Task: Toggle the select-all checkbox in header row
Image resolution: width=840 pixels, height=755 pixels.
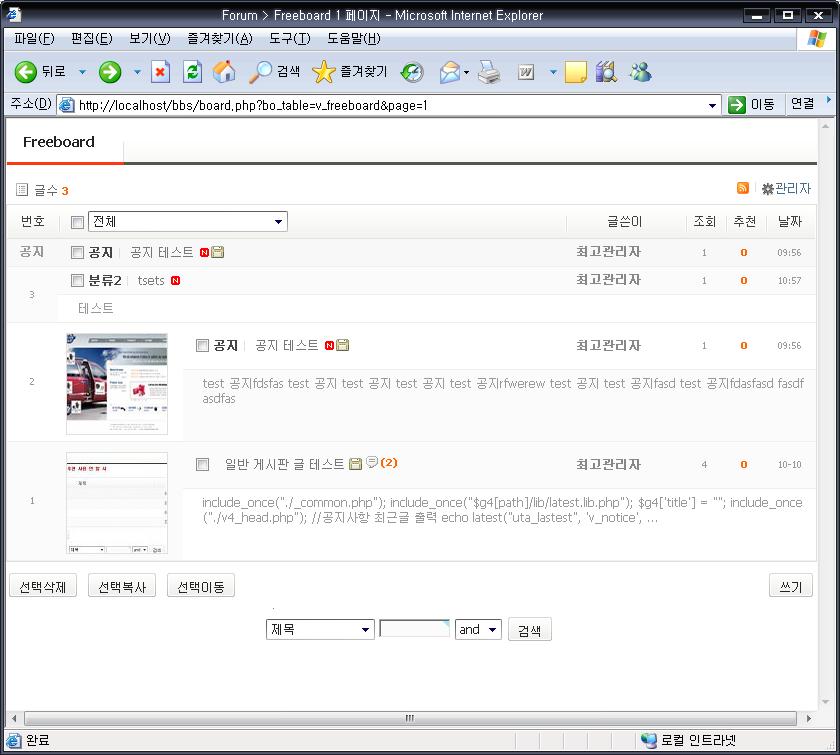Action: coord(78,222)
